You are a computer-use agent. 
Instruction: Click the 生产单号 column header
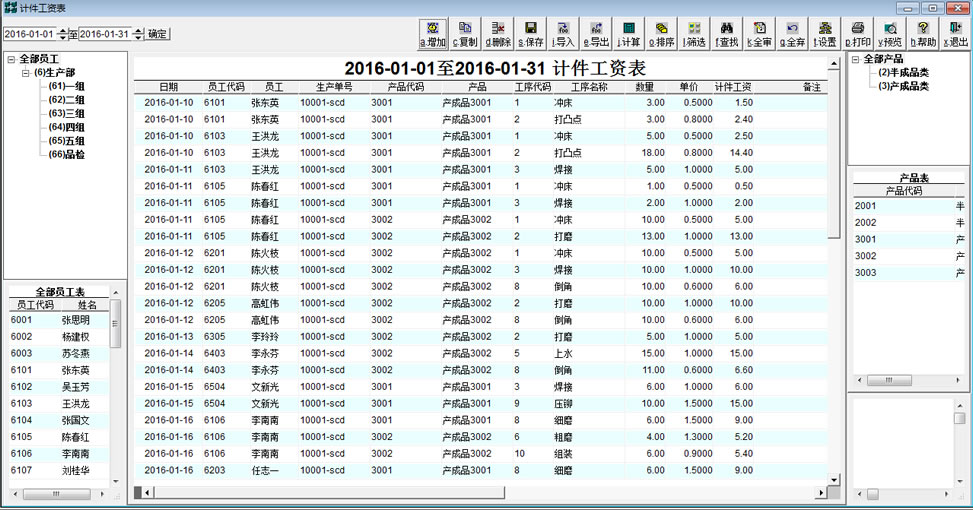(x=334, y=87)
